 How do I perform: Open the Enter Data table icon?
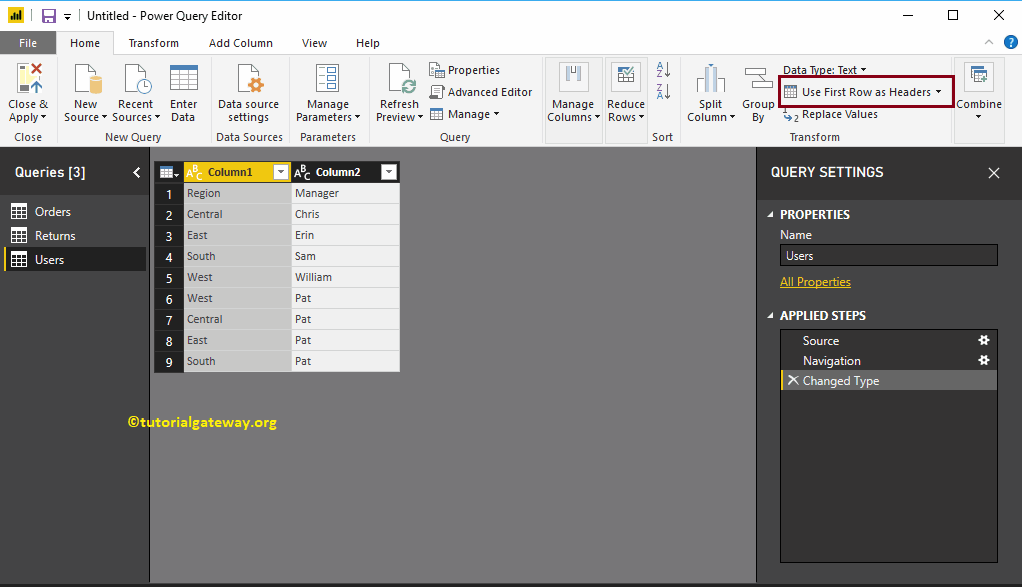coord(183,79)
